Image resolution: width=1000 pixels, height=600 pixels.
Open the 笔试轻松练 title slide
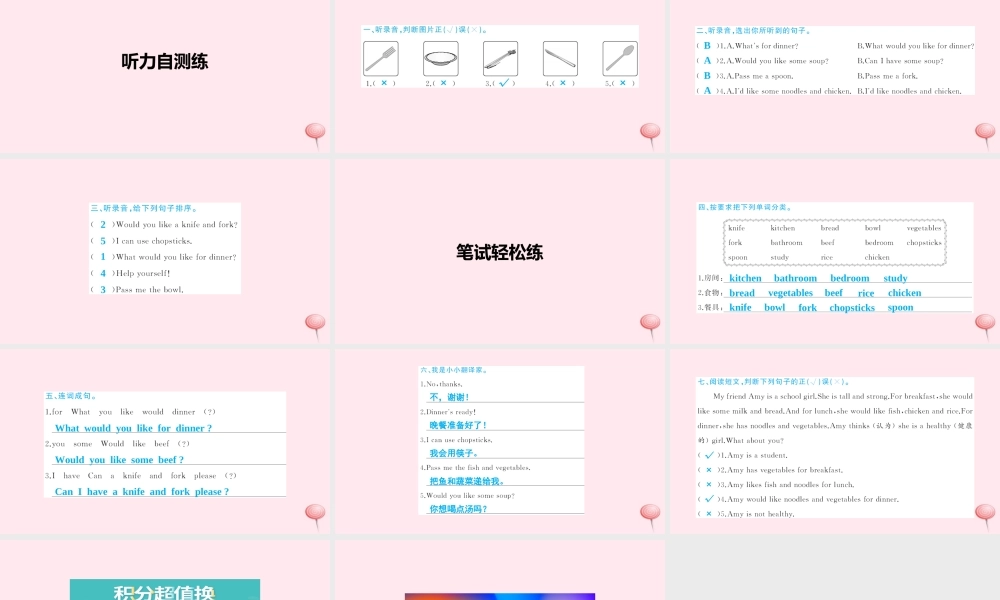[499, 253]
